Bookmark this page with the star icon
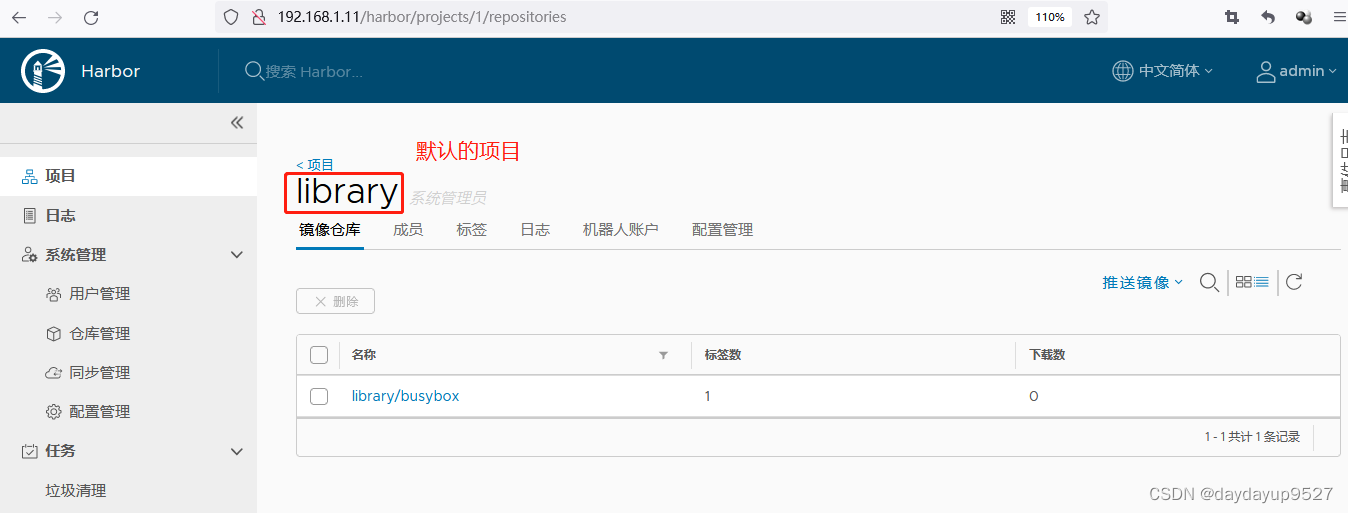1348x513 pixels. [1092, 17]
